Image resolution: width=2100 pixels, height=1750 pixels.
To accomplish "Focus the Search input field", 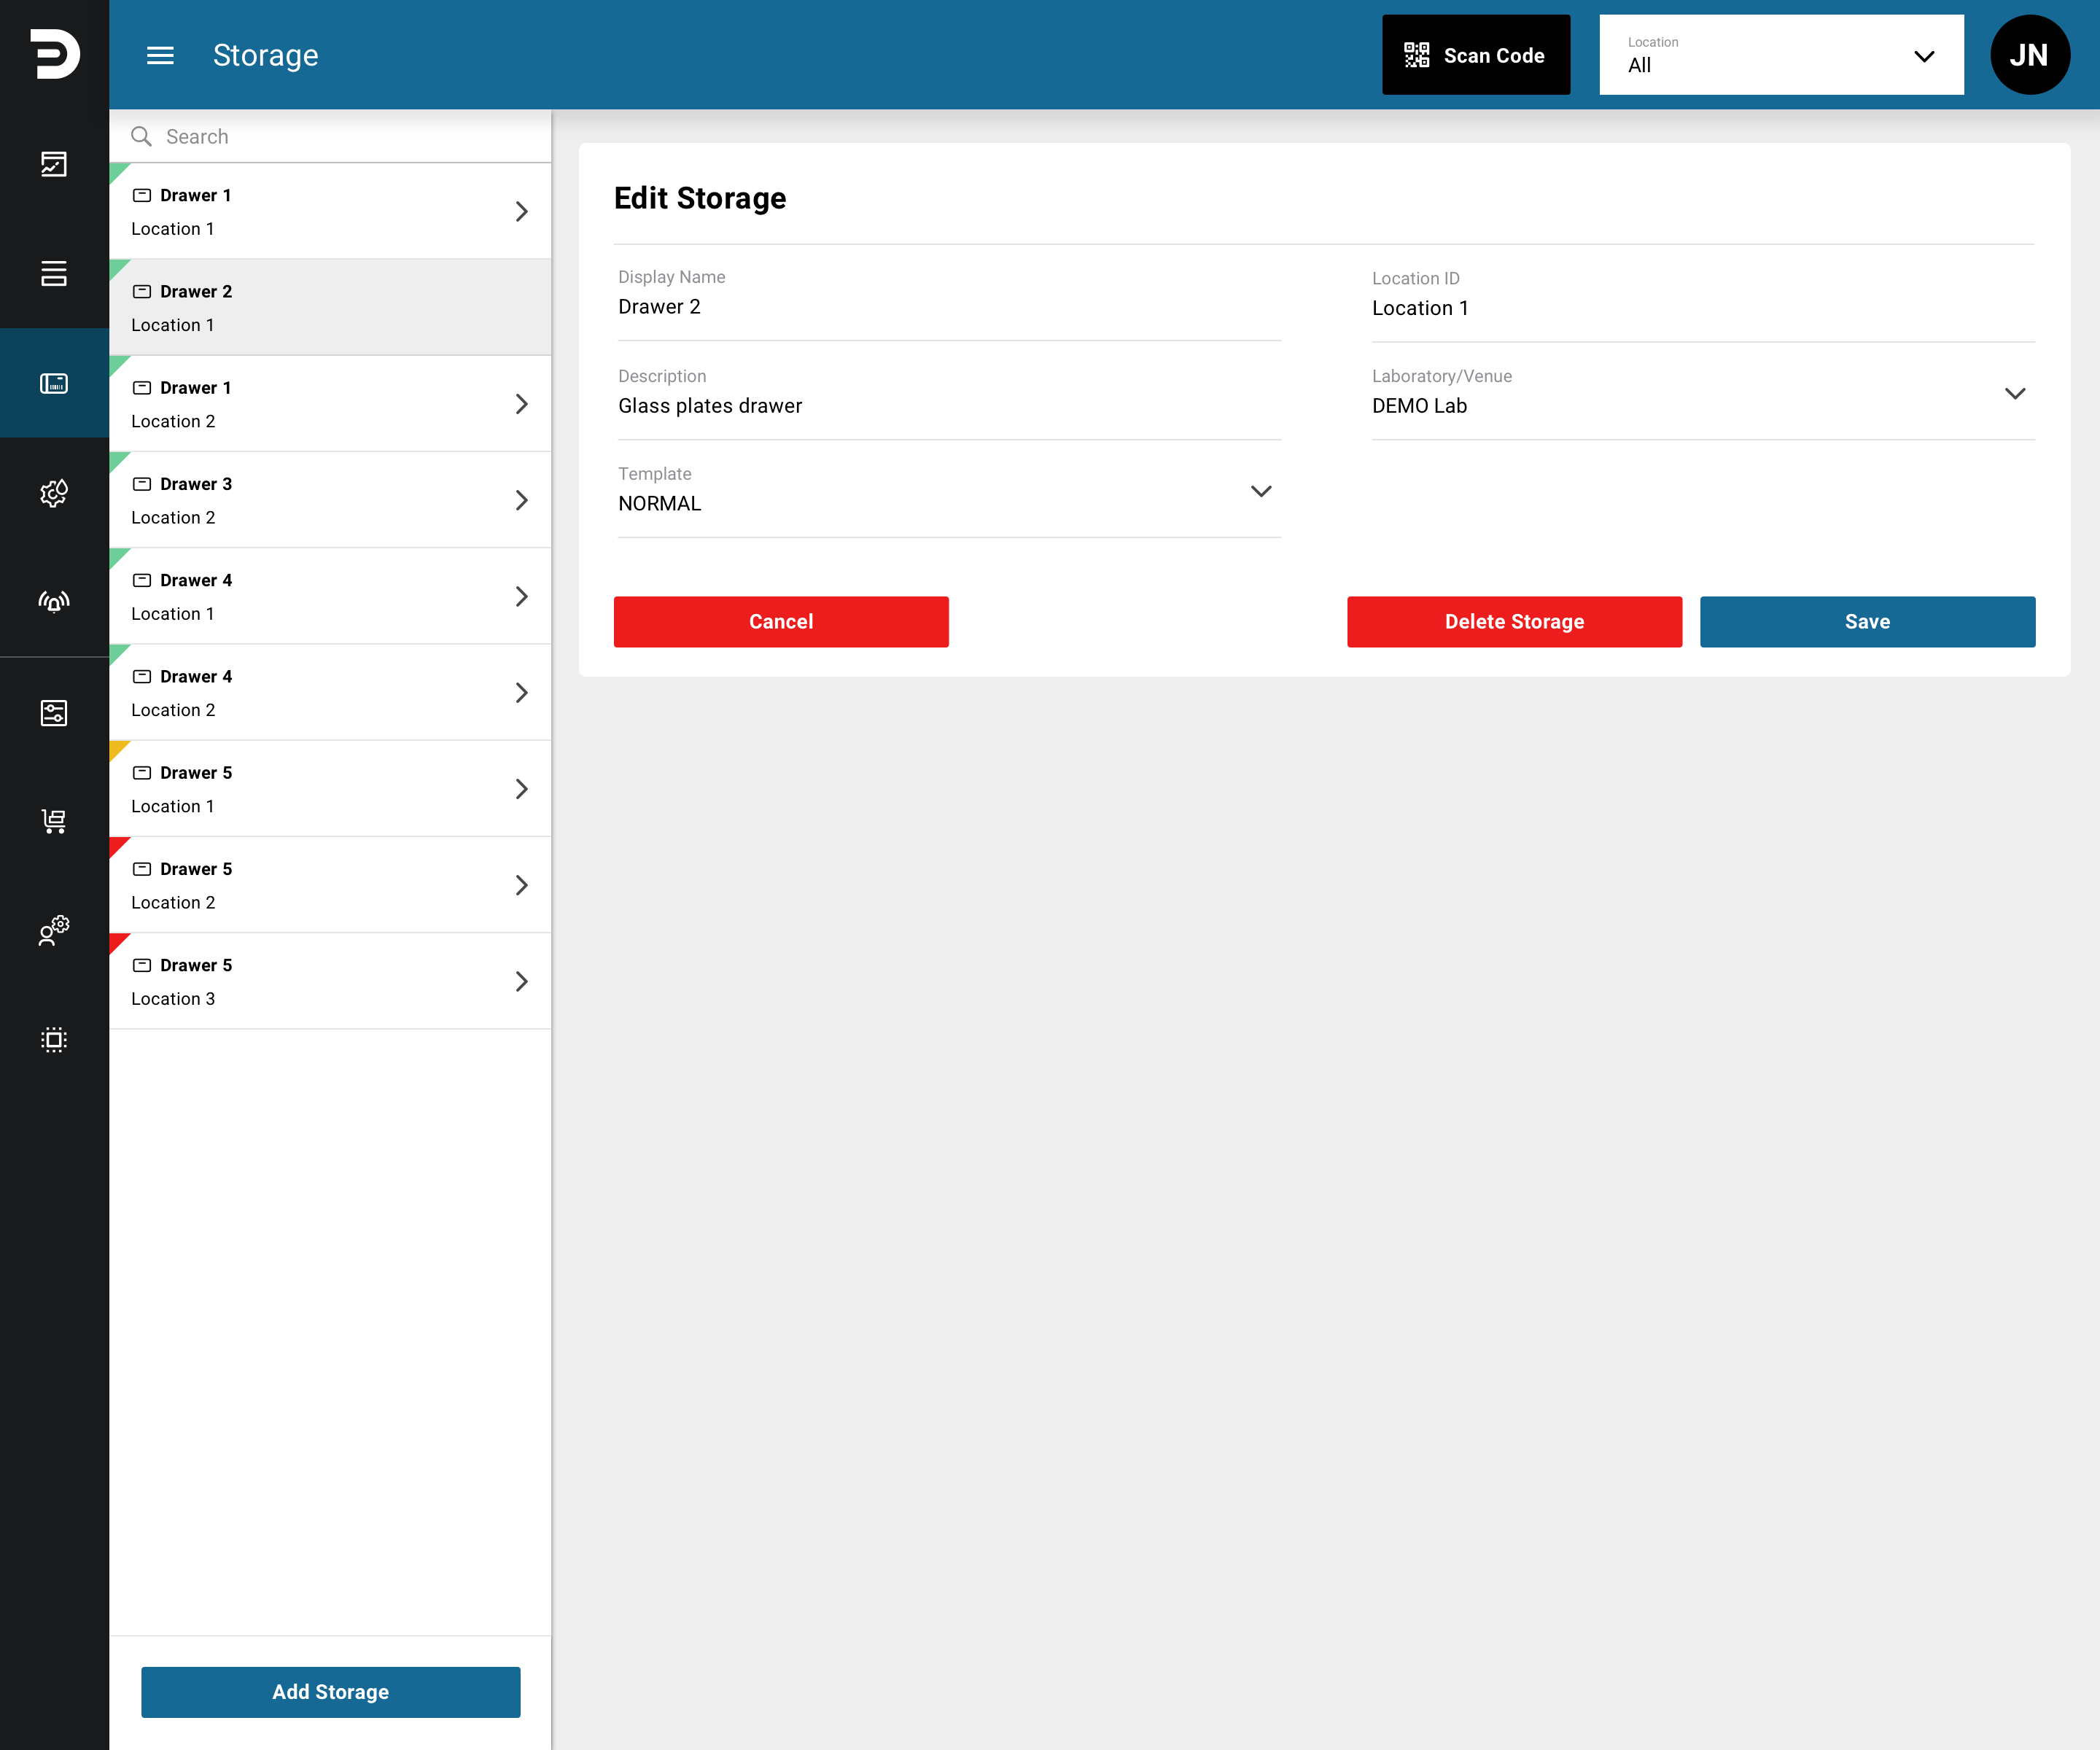I will coord(330,136).
